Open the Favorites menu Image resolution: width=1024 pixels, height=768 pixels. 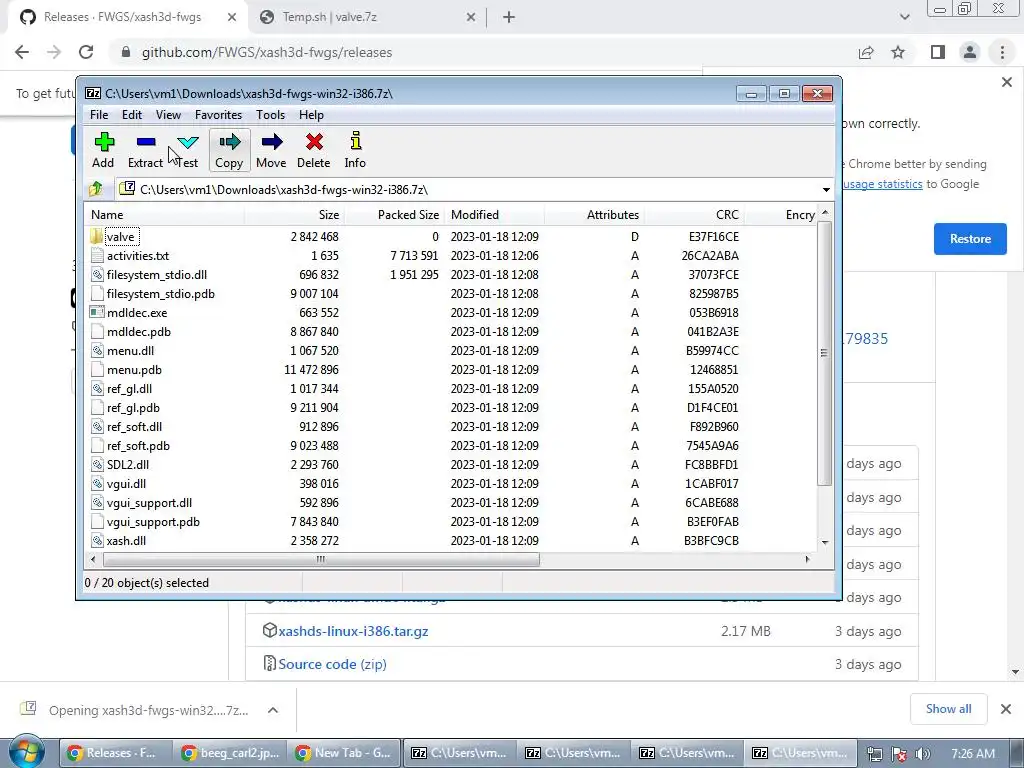219,115
